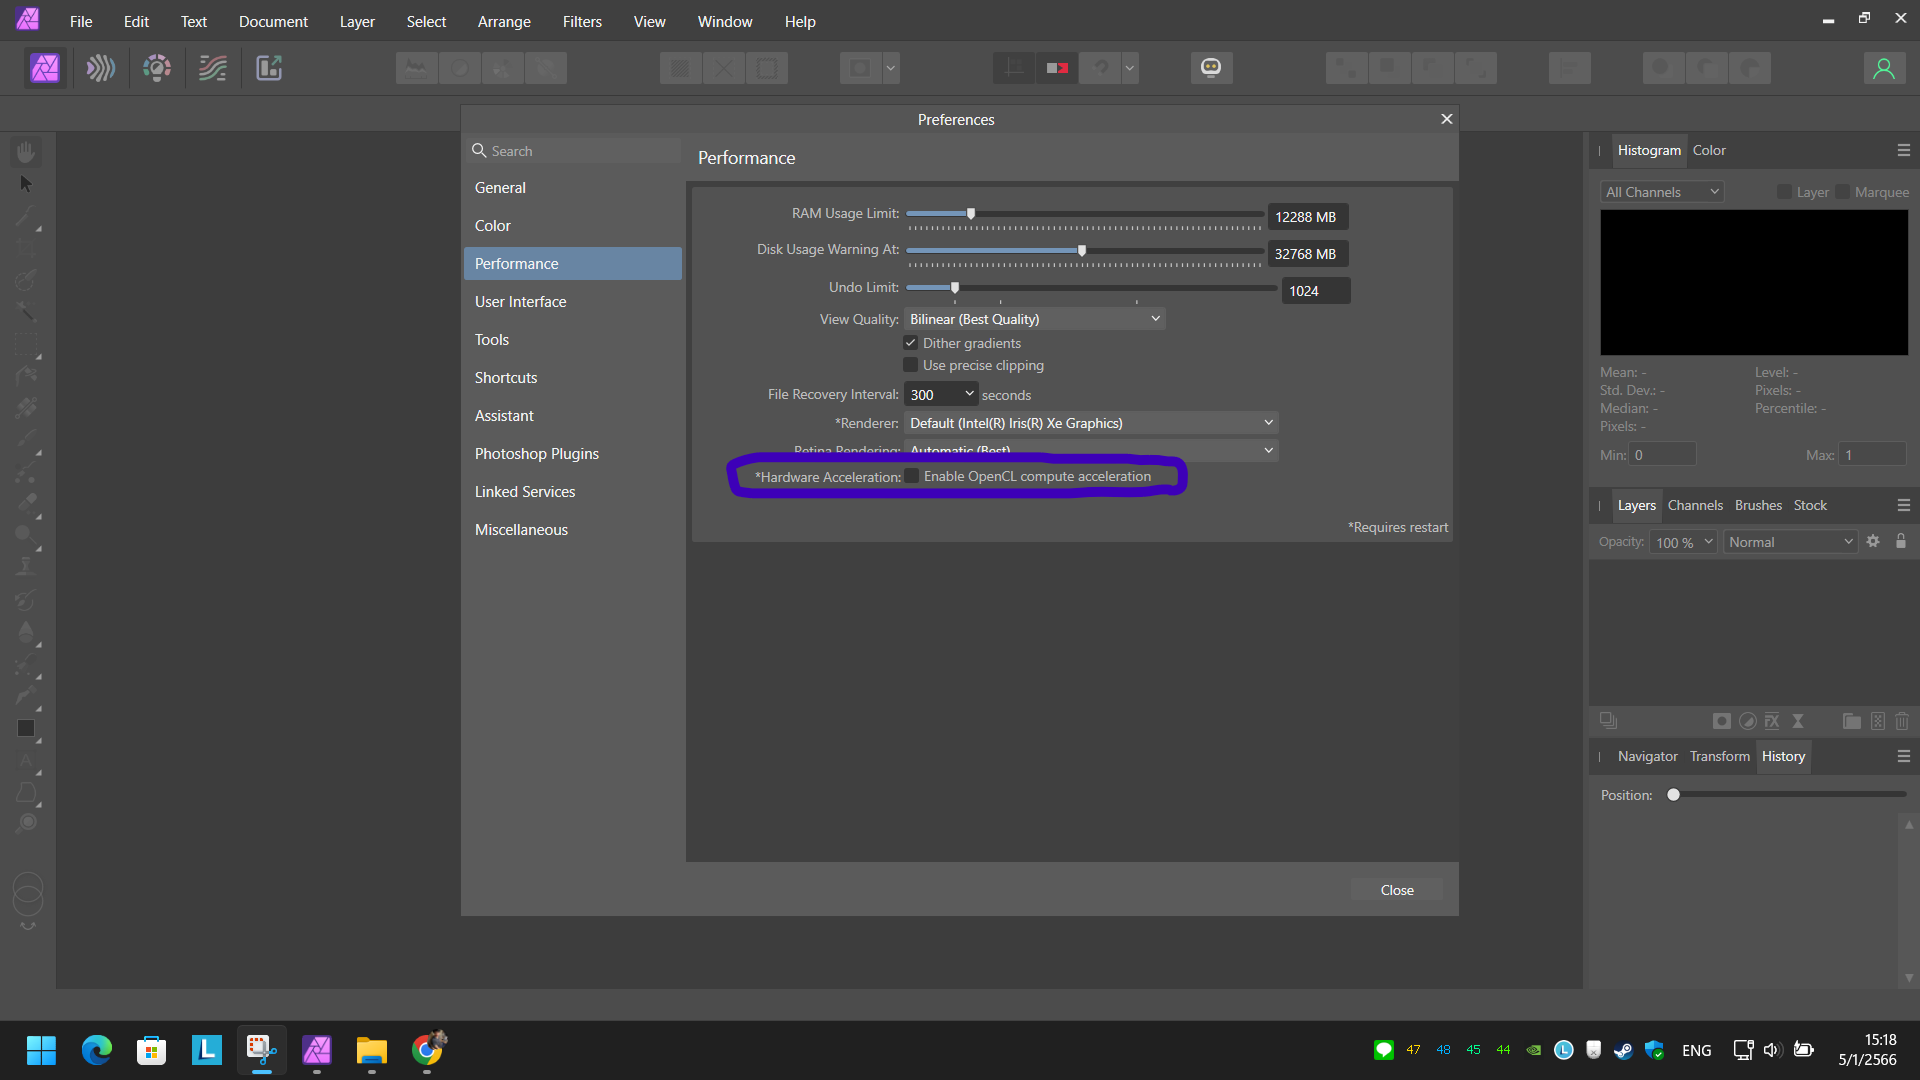Open the Histogram panel hamburger menu
Screen dimensions: 1920x1080
pos(1904,150)
